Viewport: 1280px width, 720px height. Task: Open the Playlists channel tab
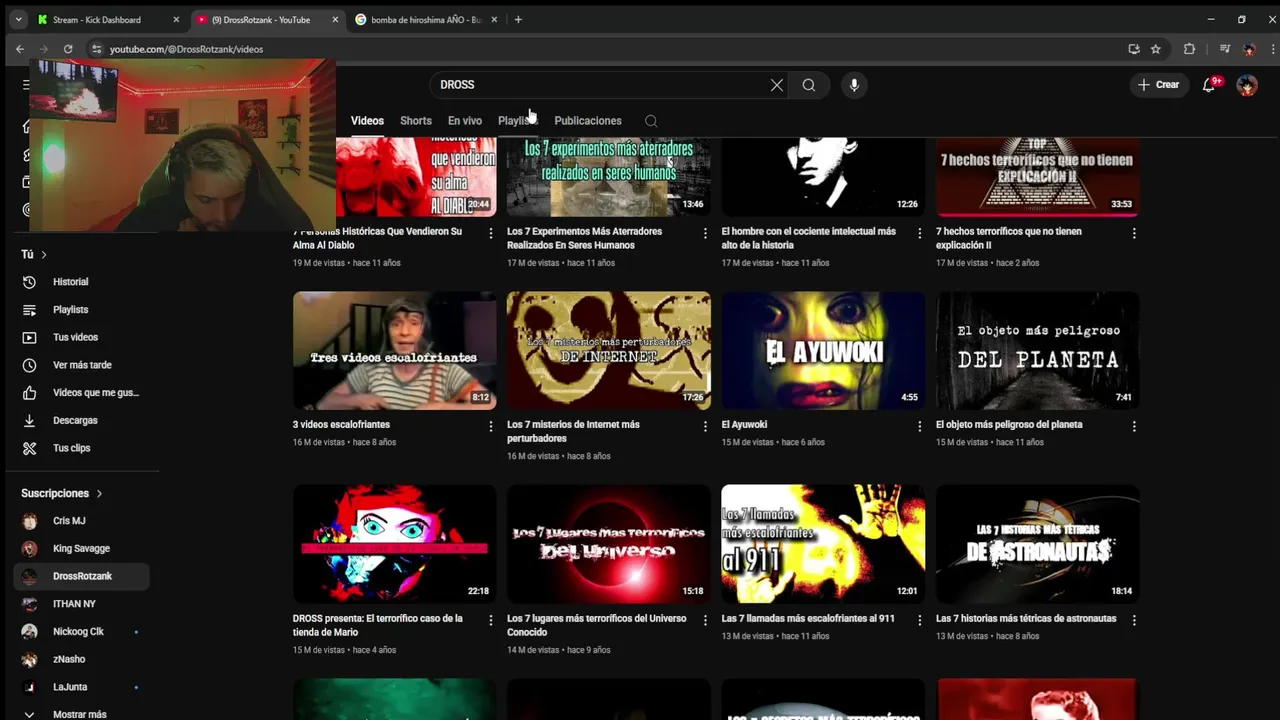(516, 121)
